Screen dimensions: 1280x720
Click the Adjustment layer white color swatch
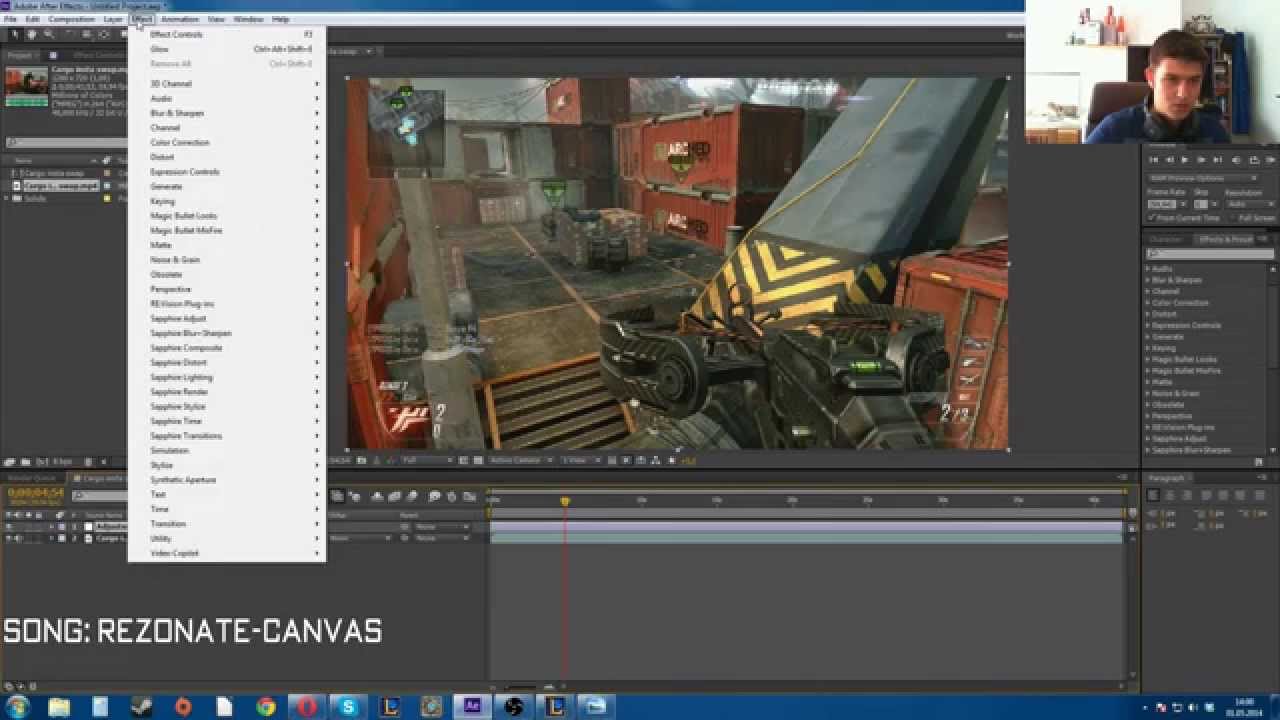[x=88, y=526]
